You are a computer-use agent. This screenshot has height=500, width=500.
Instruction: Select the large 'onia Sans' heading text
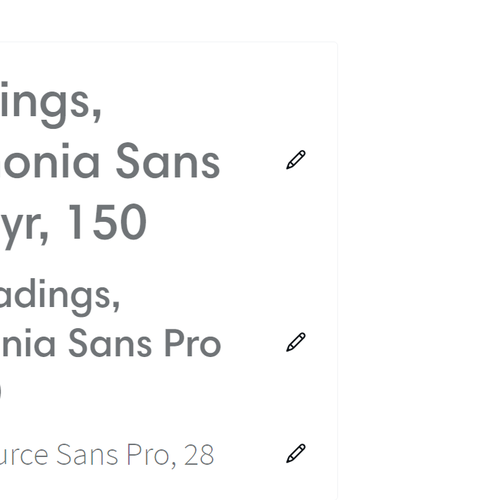tap(110, 161)
